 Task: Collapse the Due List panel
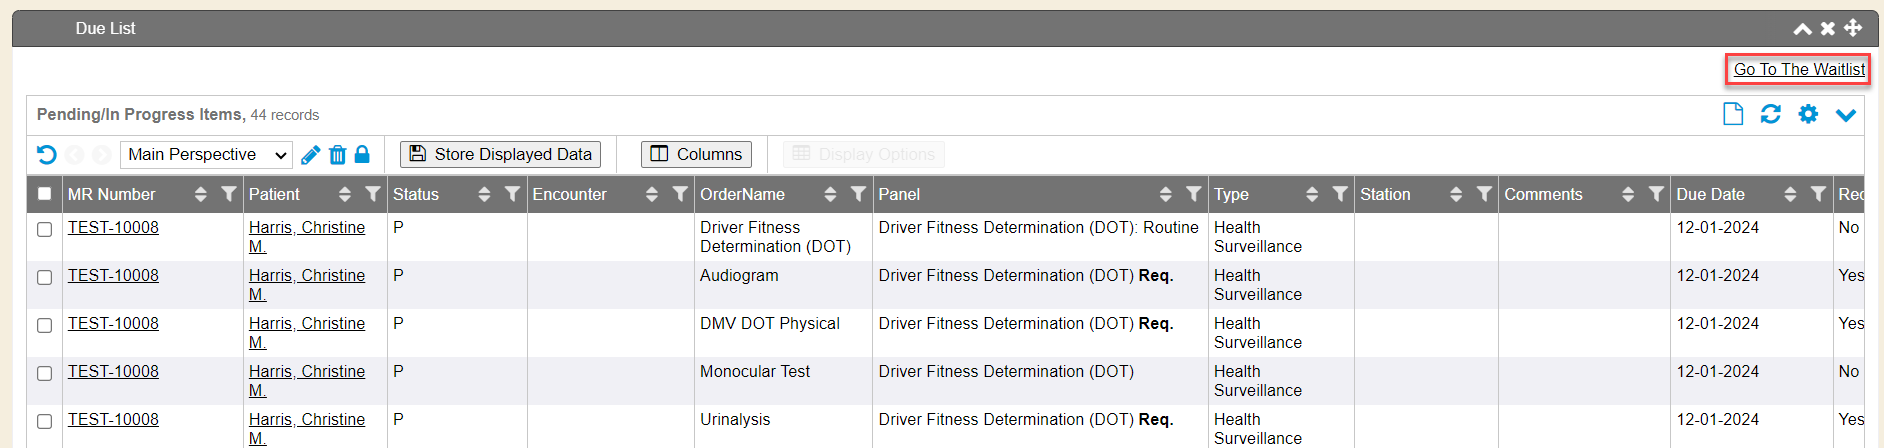[x=1802, y=29]
